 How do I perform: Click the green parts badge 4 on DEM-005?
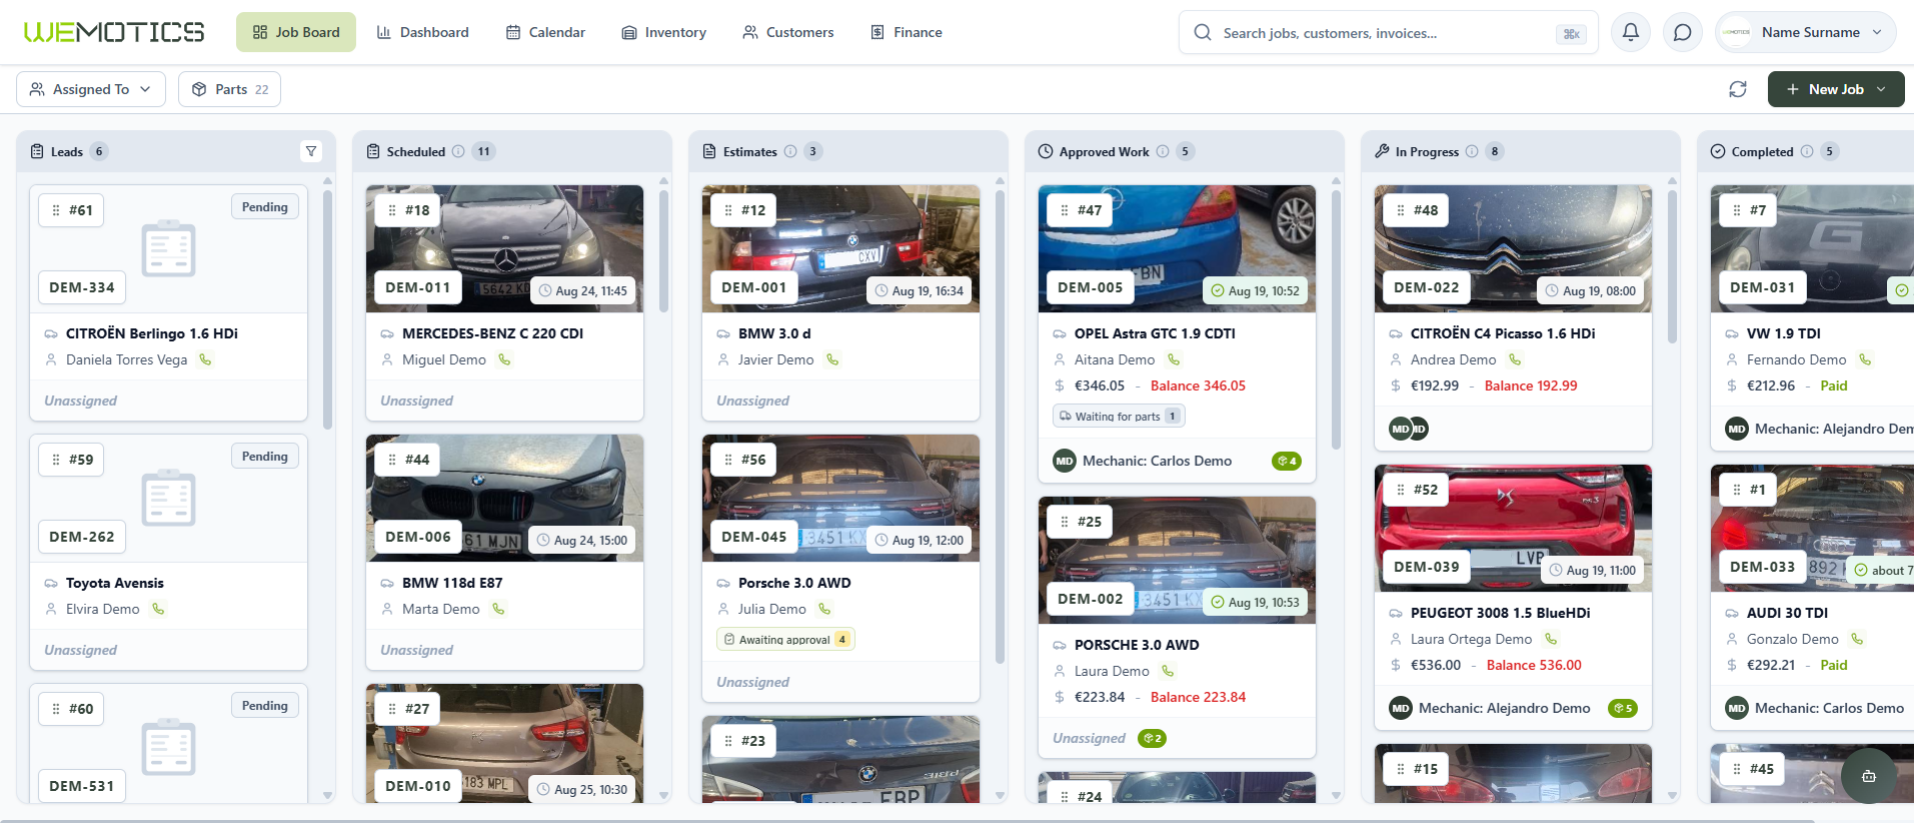(x=1286, y=461)
